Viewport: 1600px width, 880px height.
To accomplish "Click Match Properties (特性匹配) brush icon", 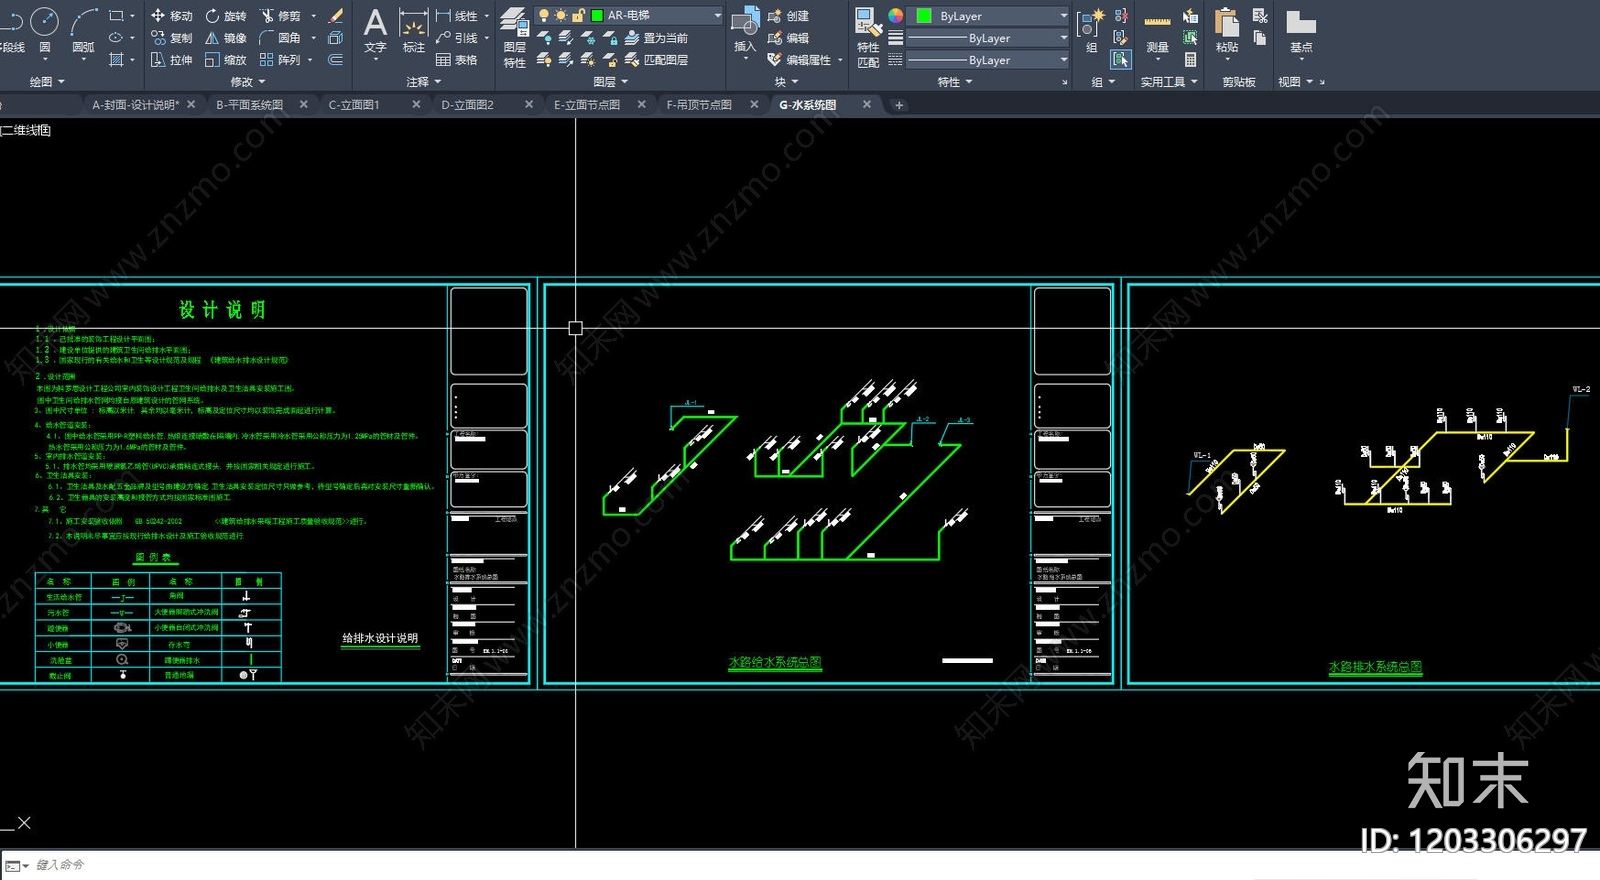I will coord(868,38).
